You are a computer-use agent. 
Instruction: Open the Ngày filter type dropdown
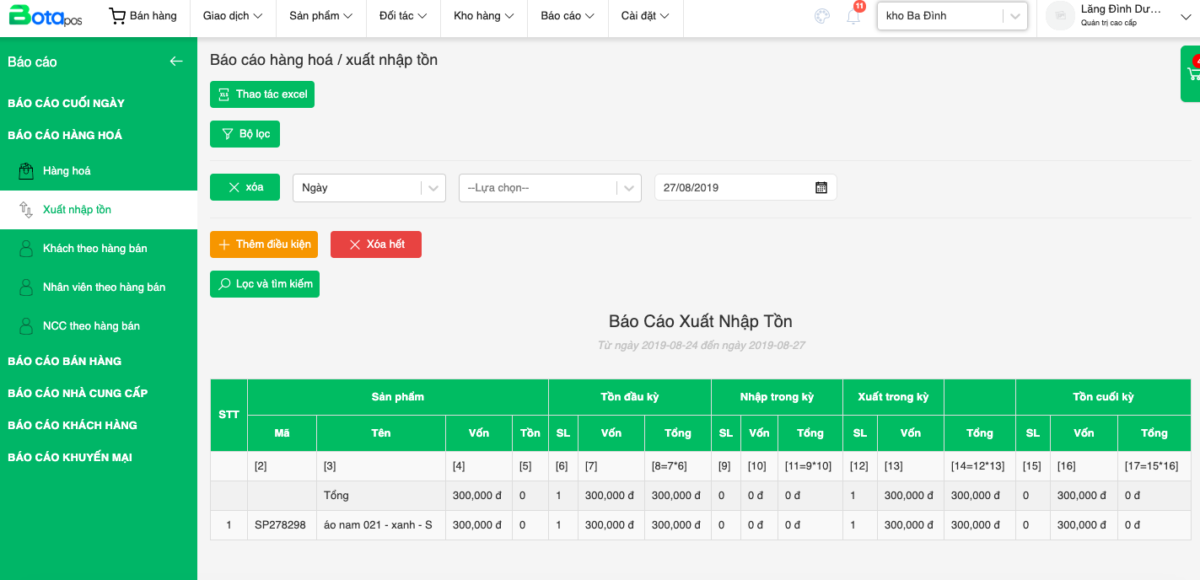tap(368, 187)
